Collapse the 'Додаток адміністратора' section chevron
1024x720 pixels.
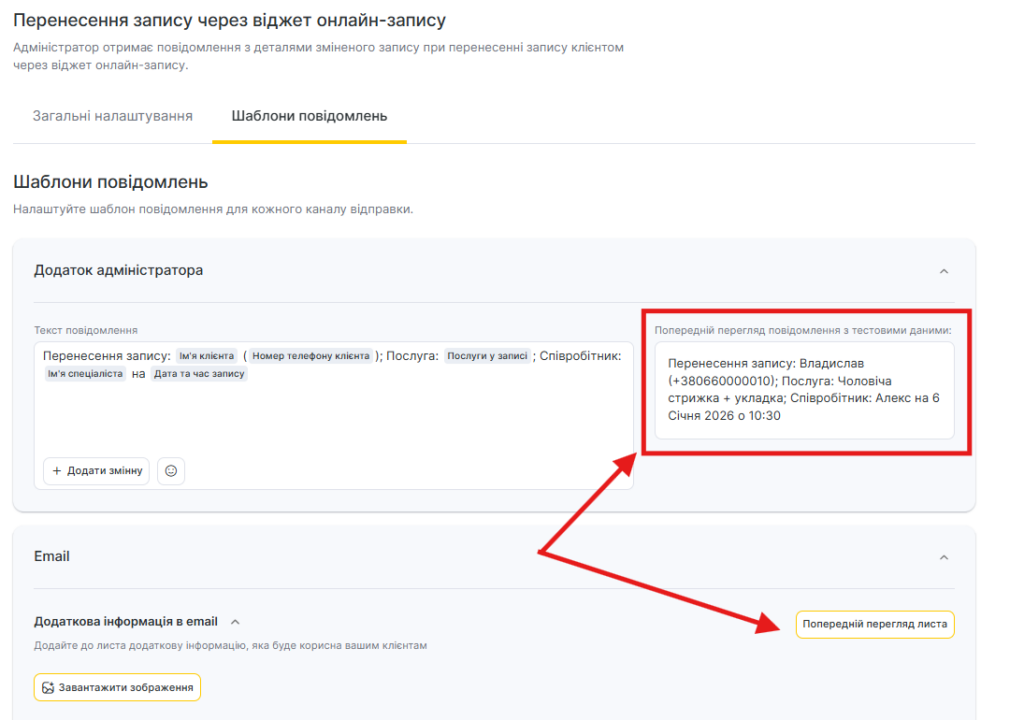[x=943, y=271]
